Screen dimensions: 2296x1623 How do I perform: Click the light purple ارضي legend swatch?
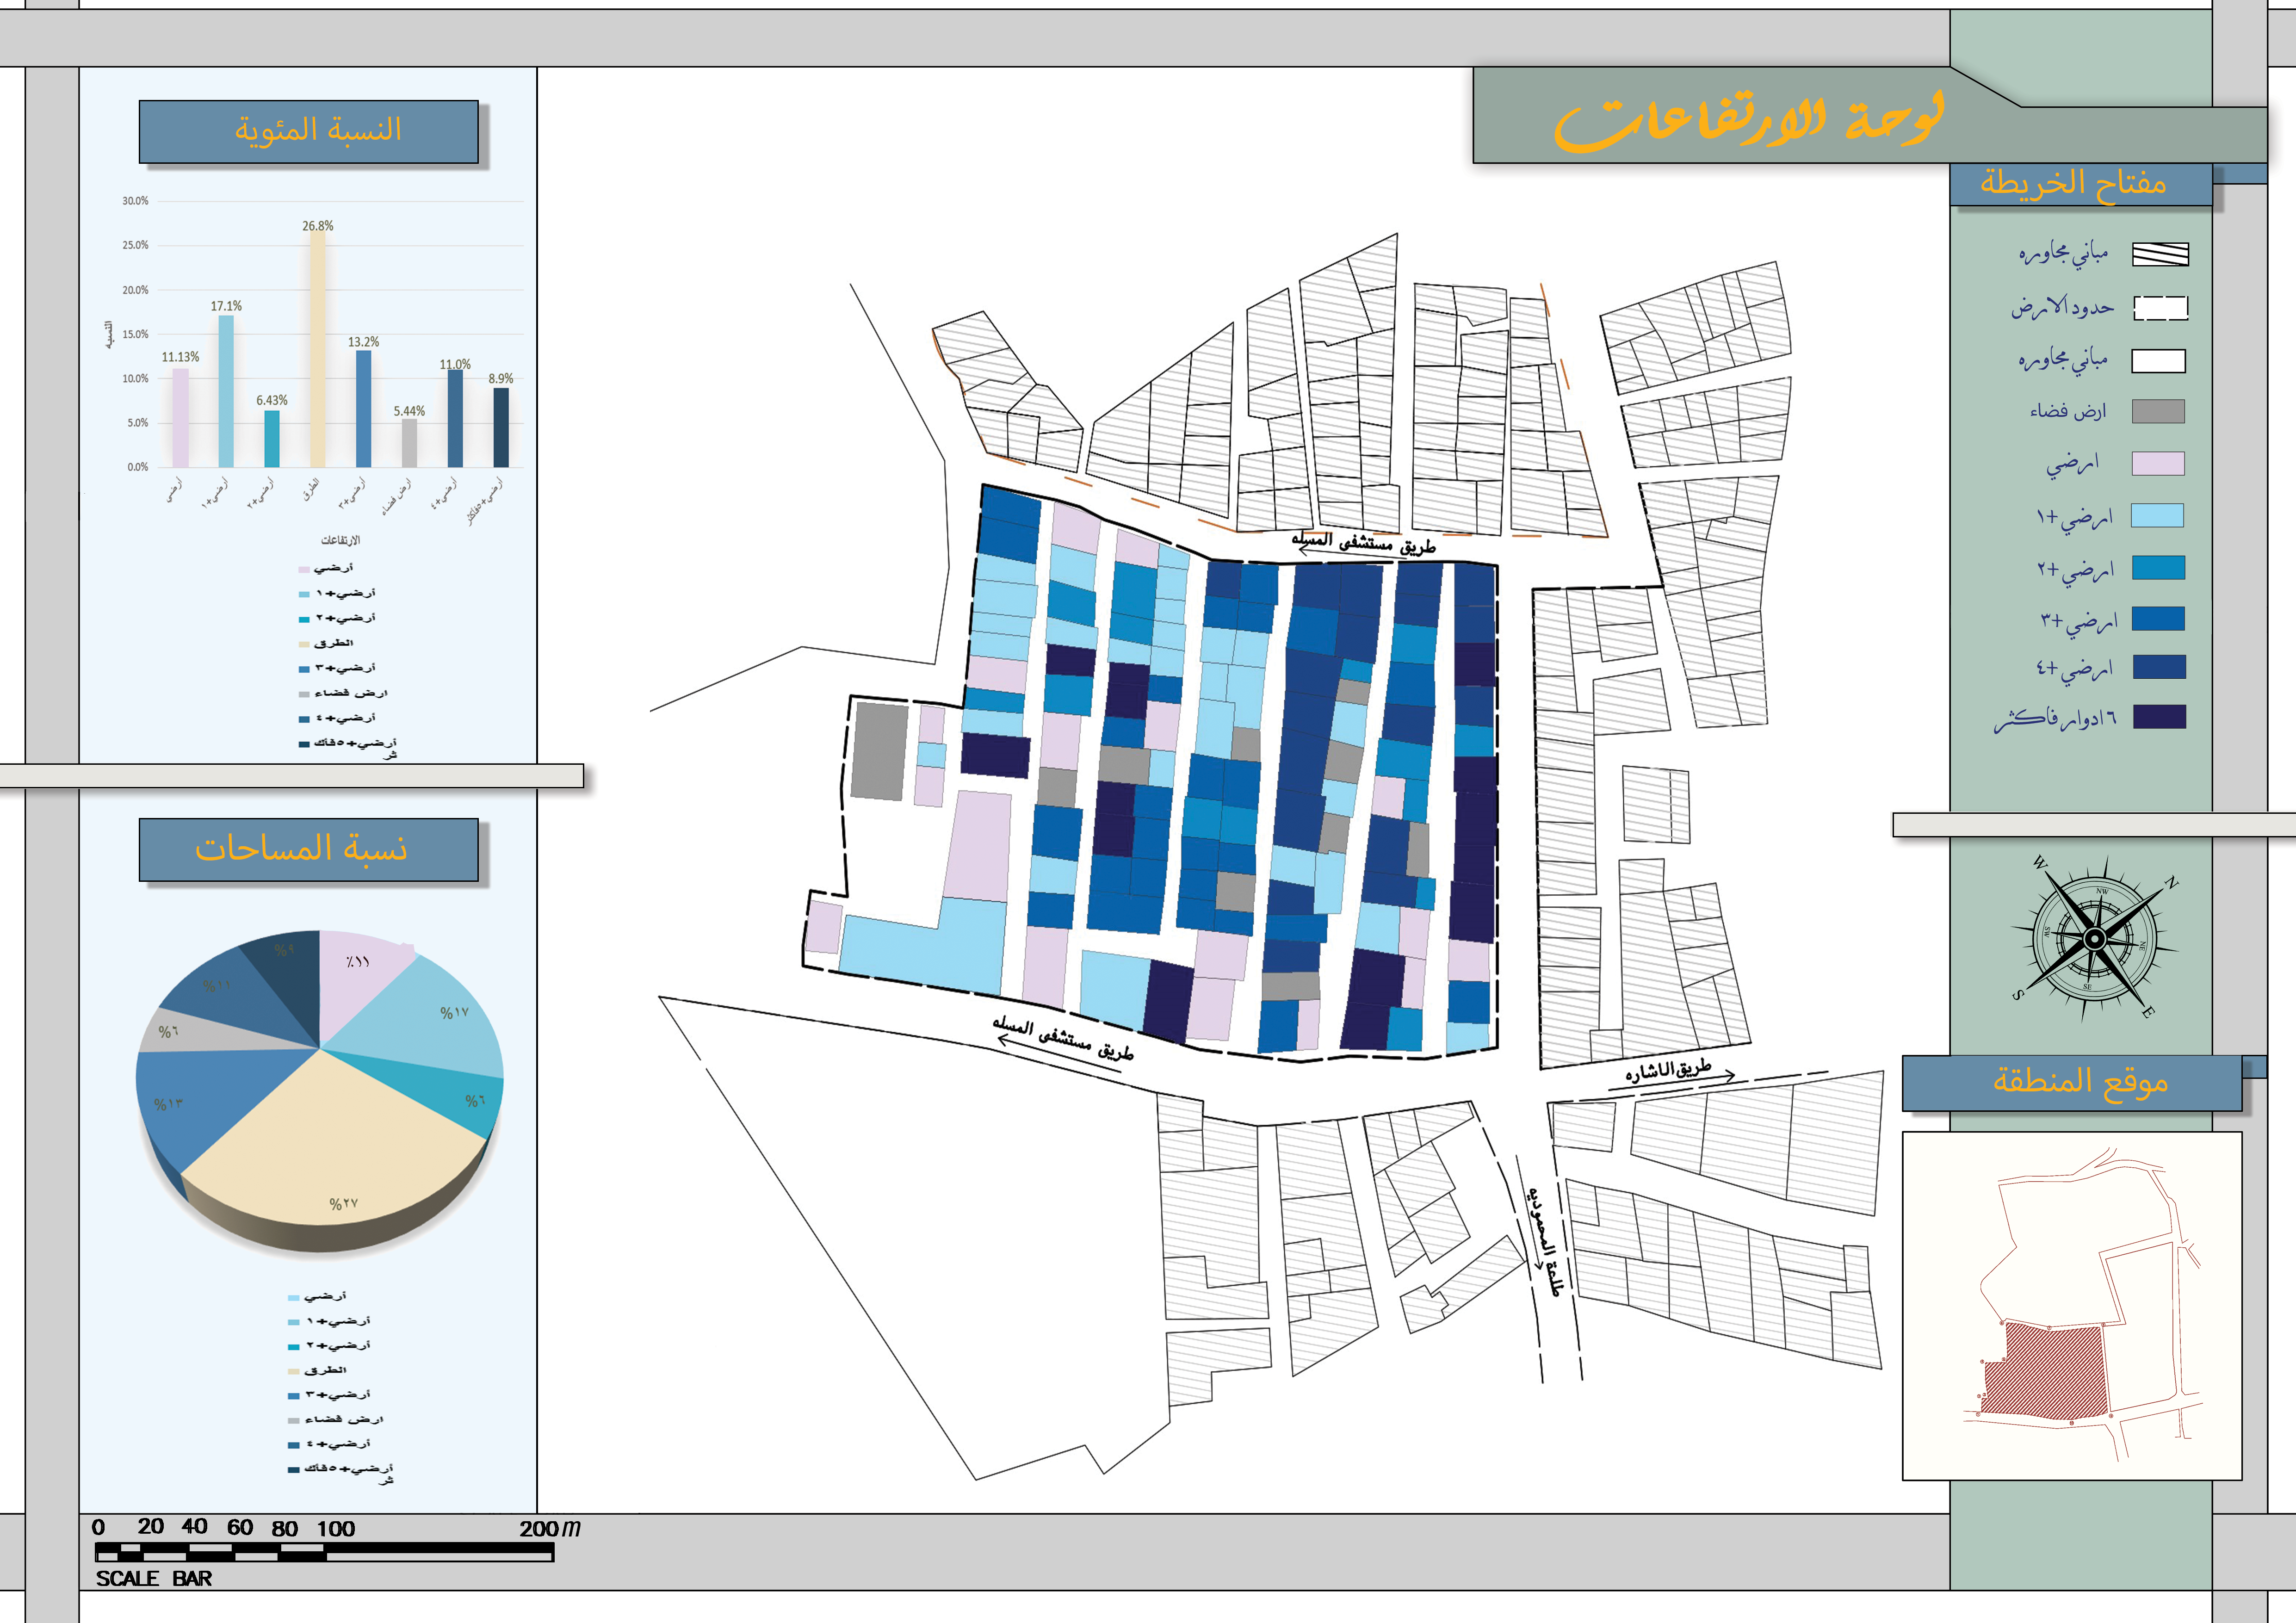pyautogui.click(x=2158, y=463)
